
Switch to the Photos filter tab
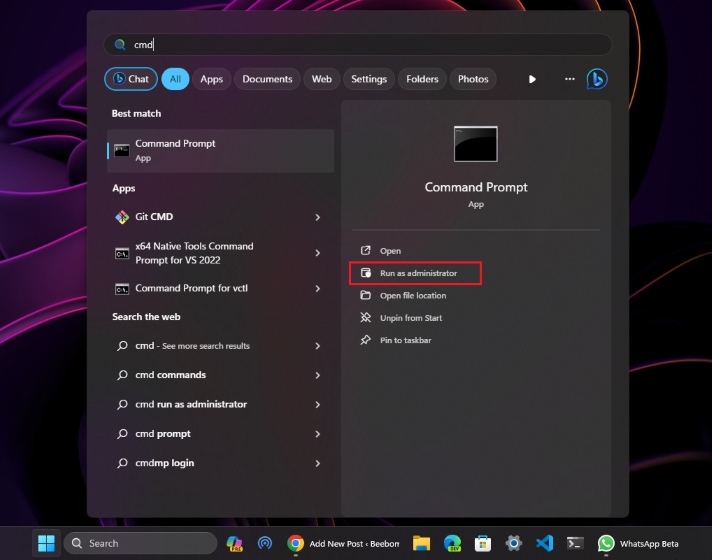(473, 79)
